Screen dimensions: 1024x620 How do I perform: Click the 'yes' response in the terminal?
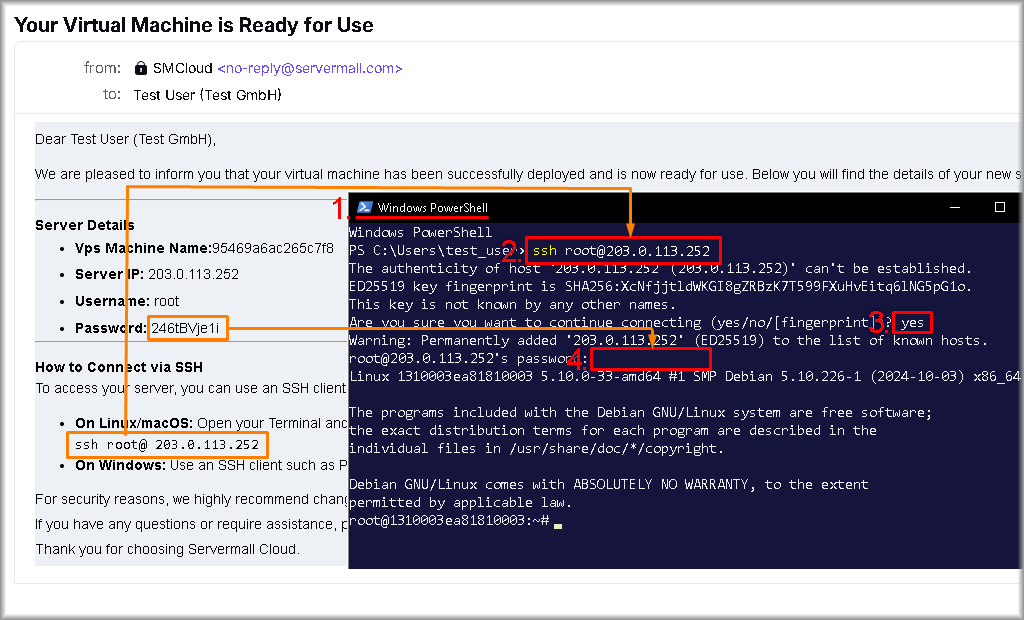pyautogui.click(x=912, y=323)
